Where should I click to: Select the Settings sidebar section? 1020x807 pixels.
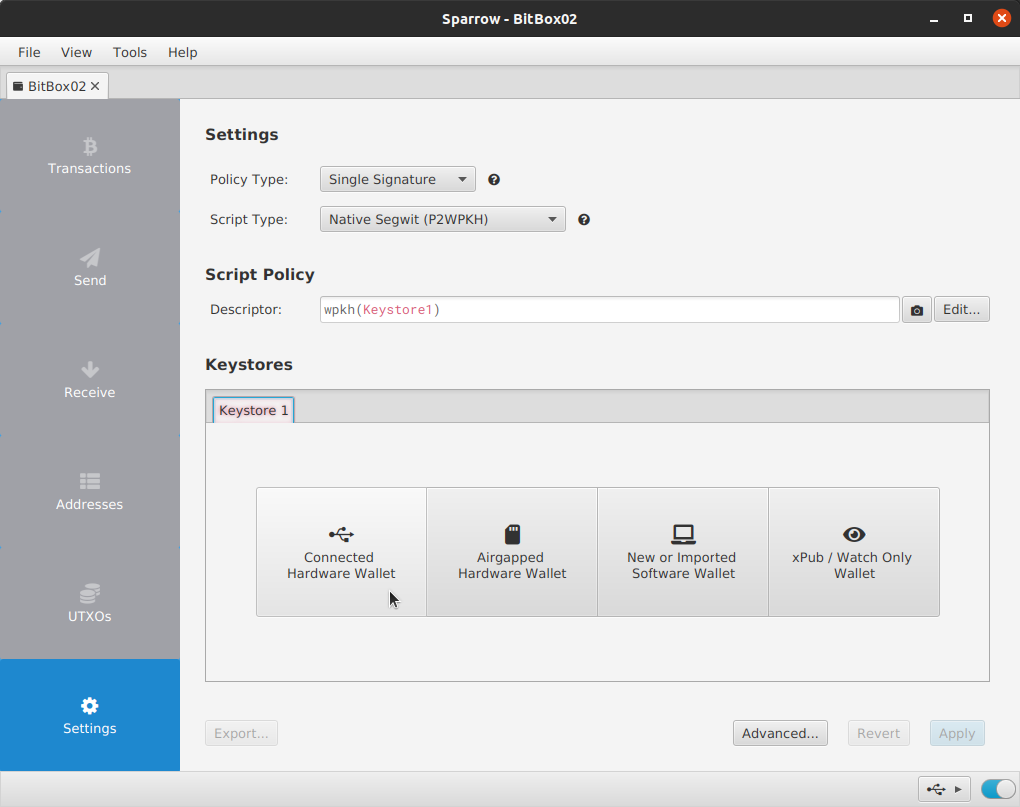pyautogui.click(x=90, y=715)
